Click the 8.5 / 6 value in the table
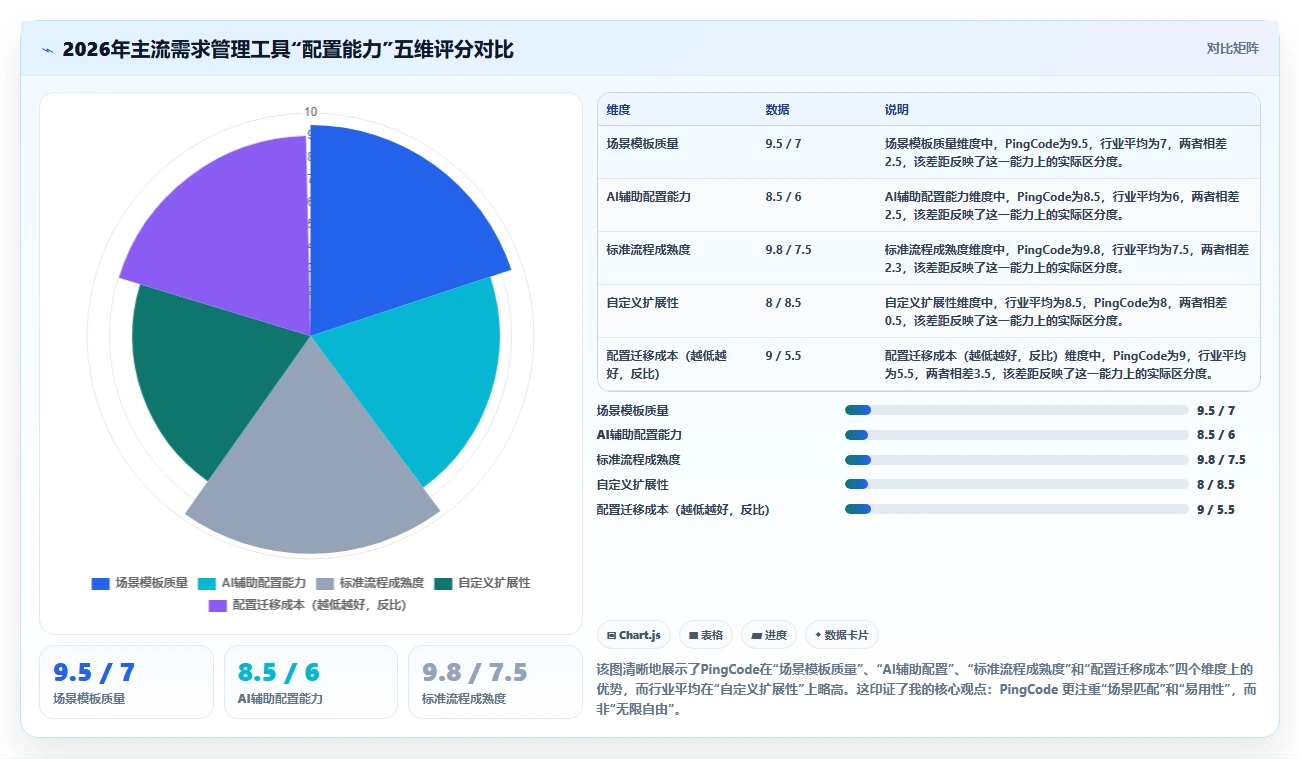The width and height of the screenshot is (1300, 759). coord(783,197)
